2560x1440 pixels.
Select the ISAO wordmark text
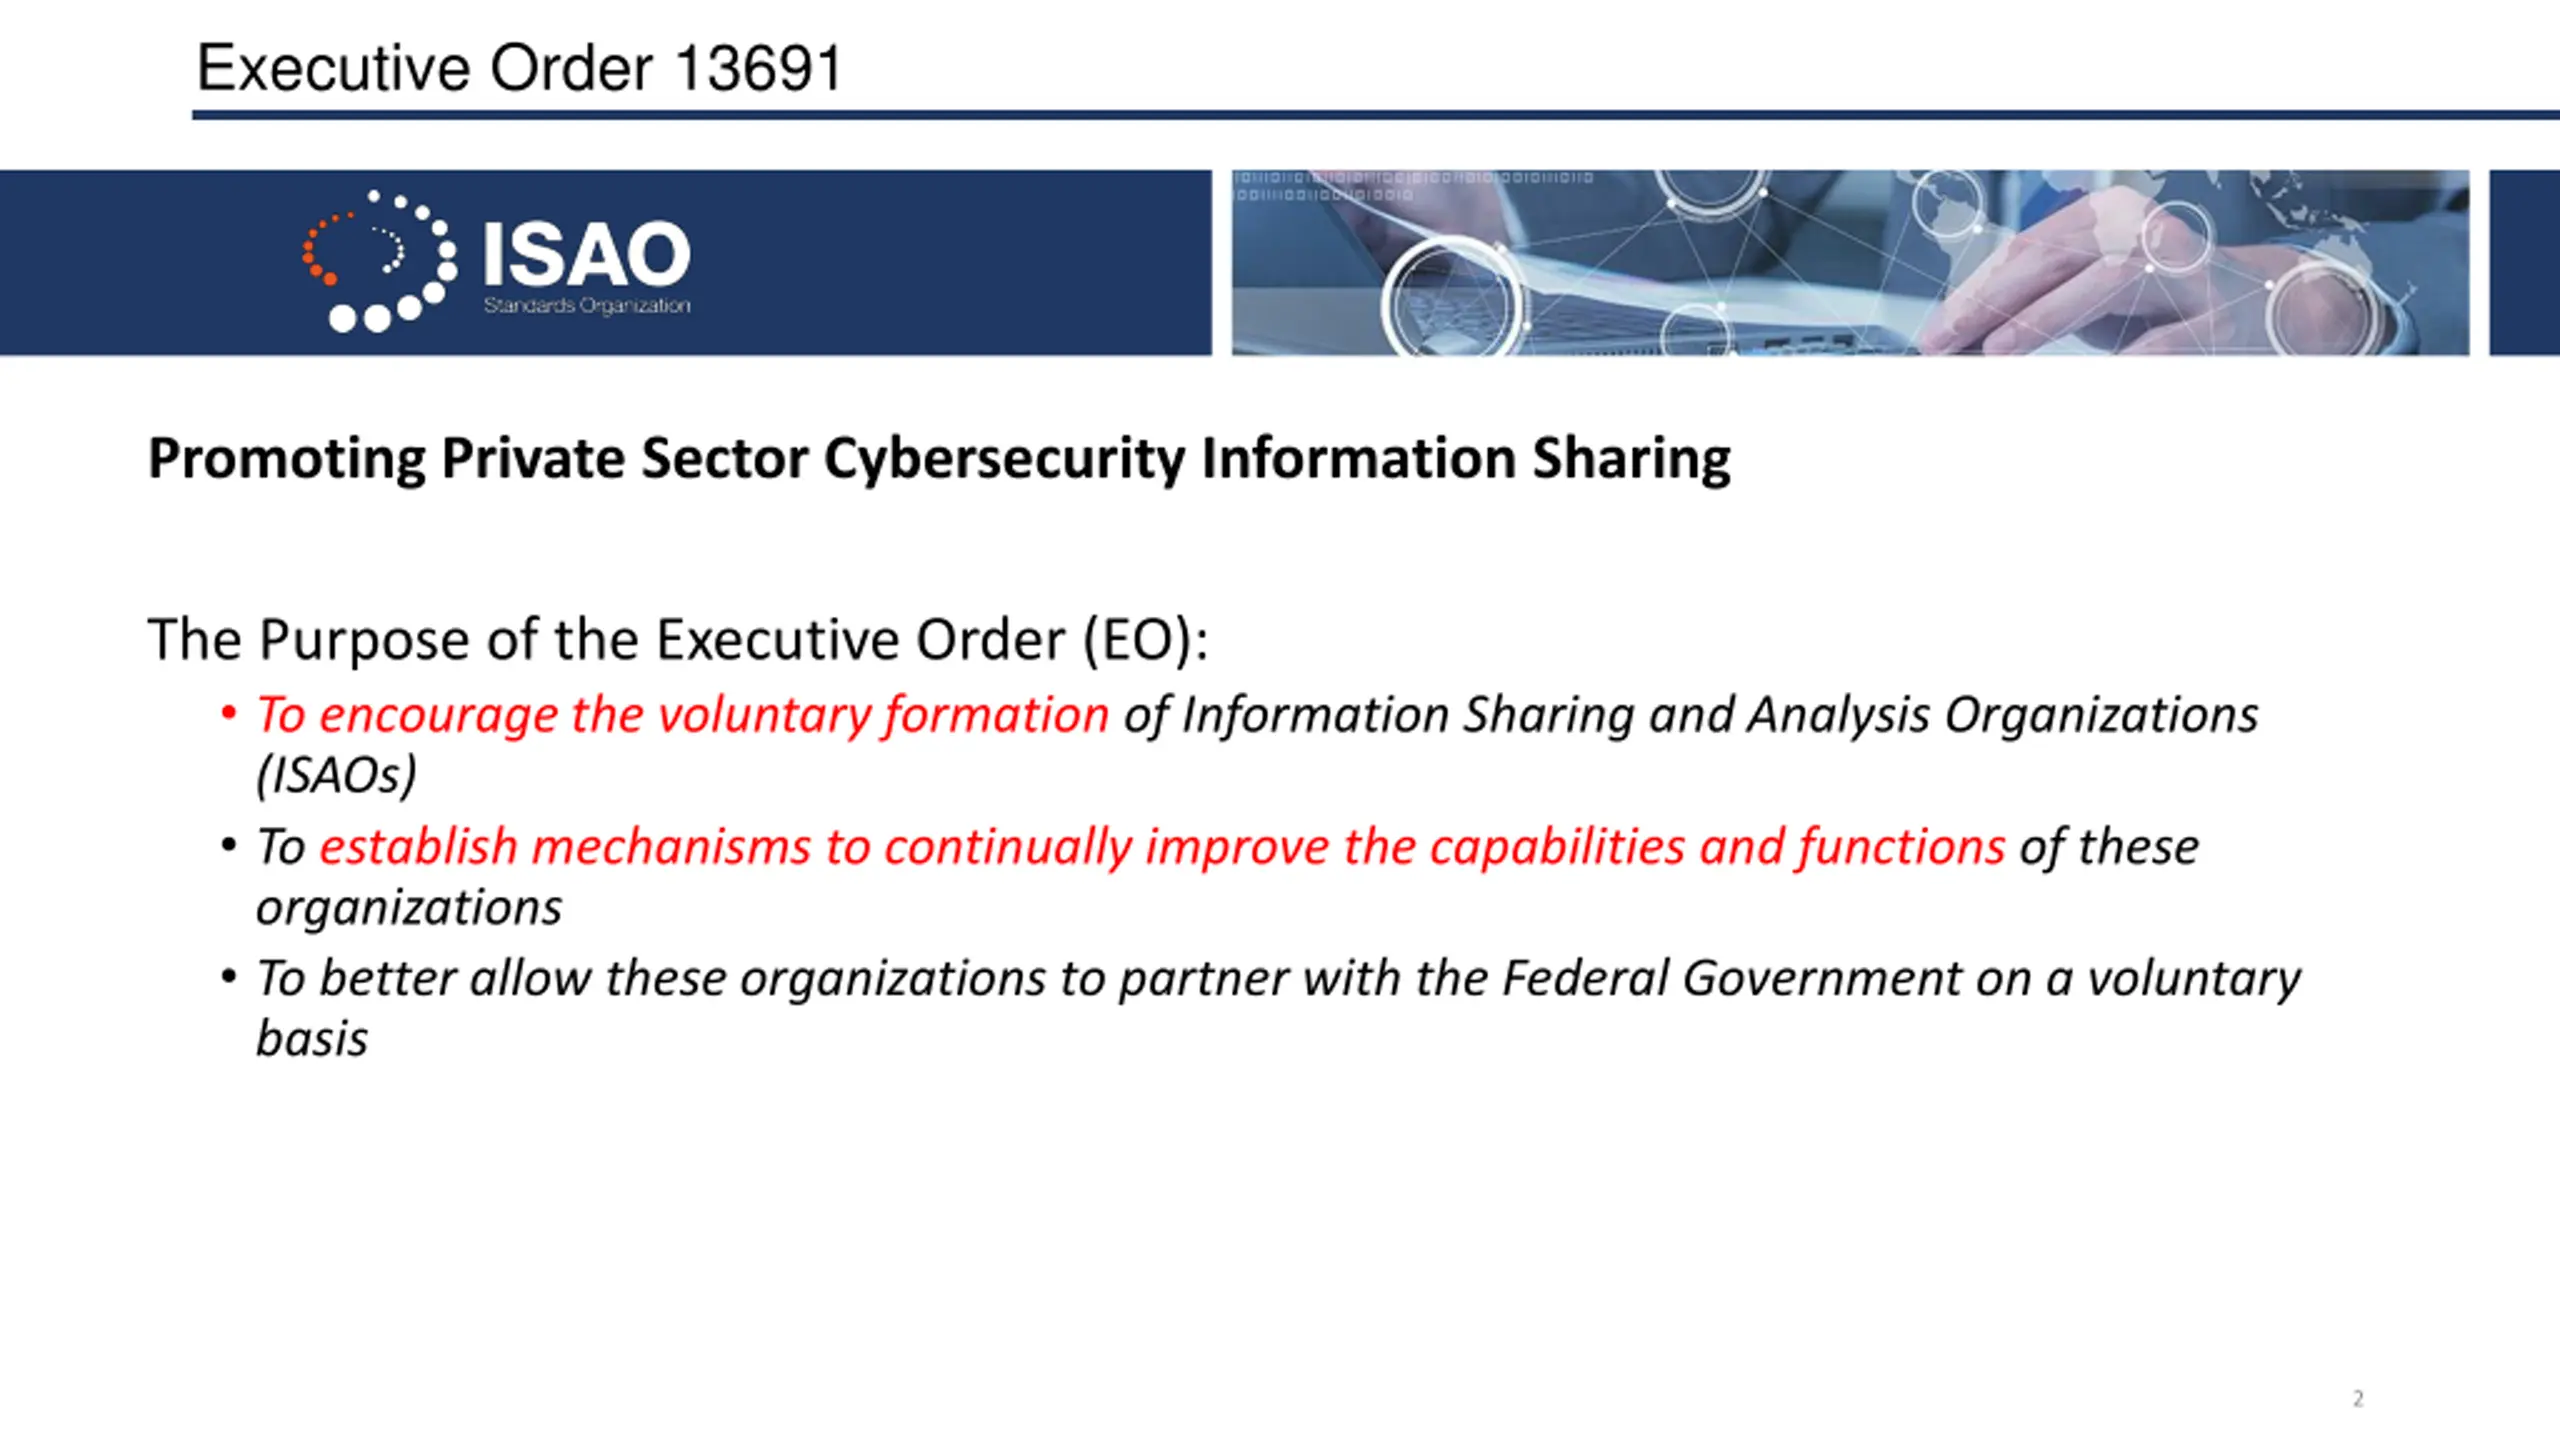[x=587, y=254]
